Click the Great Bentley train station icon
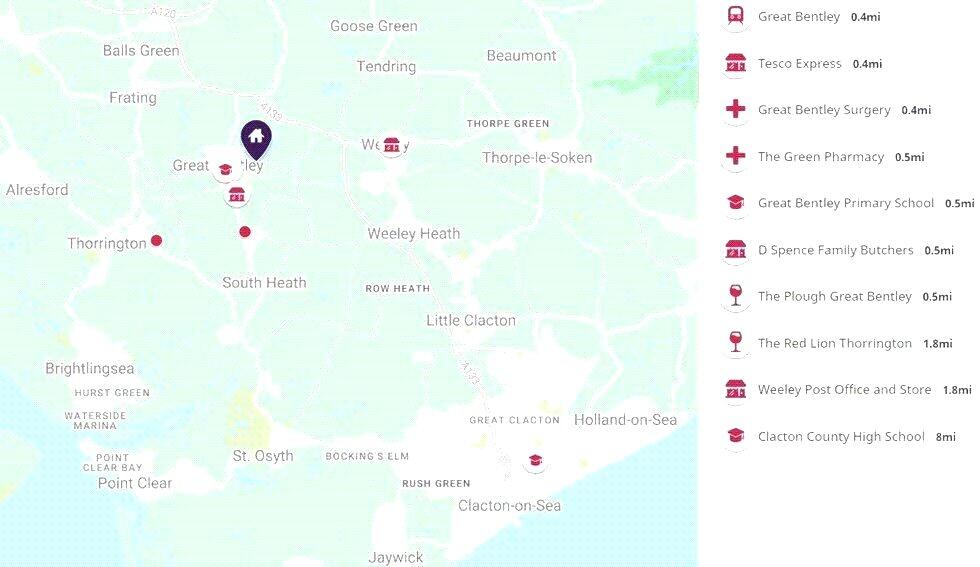The width and height of the screenshot is (980, 567). (736, 16)
